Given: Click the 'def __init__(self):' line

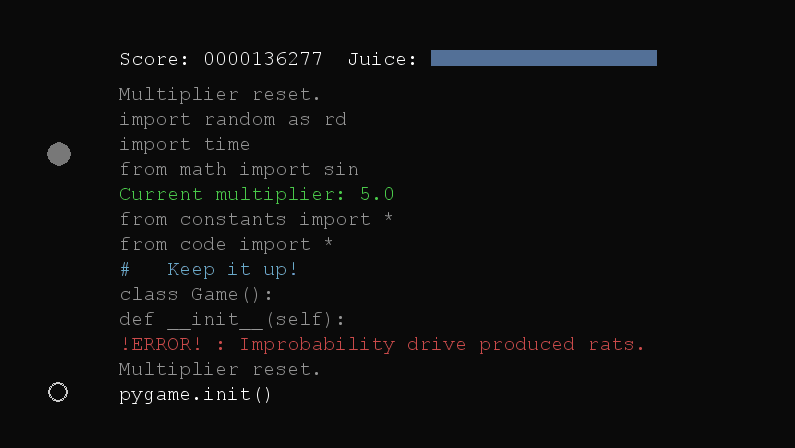Looking at the screenshot, I should click(x=233, y=319).
